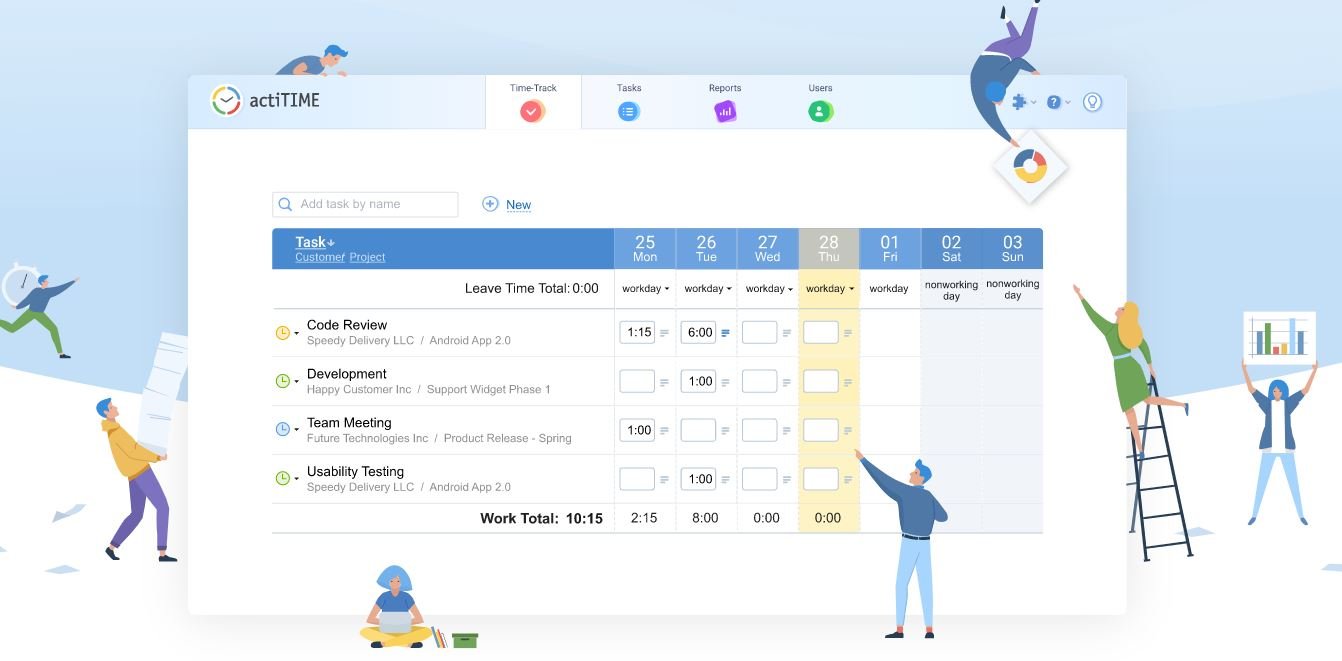Image resolution: width=1342 pixels, height=661 pixels.
Task: Sort by the Task column header
Action: coord(315,242)
